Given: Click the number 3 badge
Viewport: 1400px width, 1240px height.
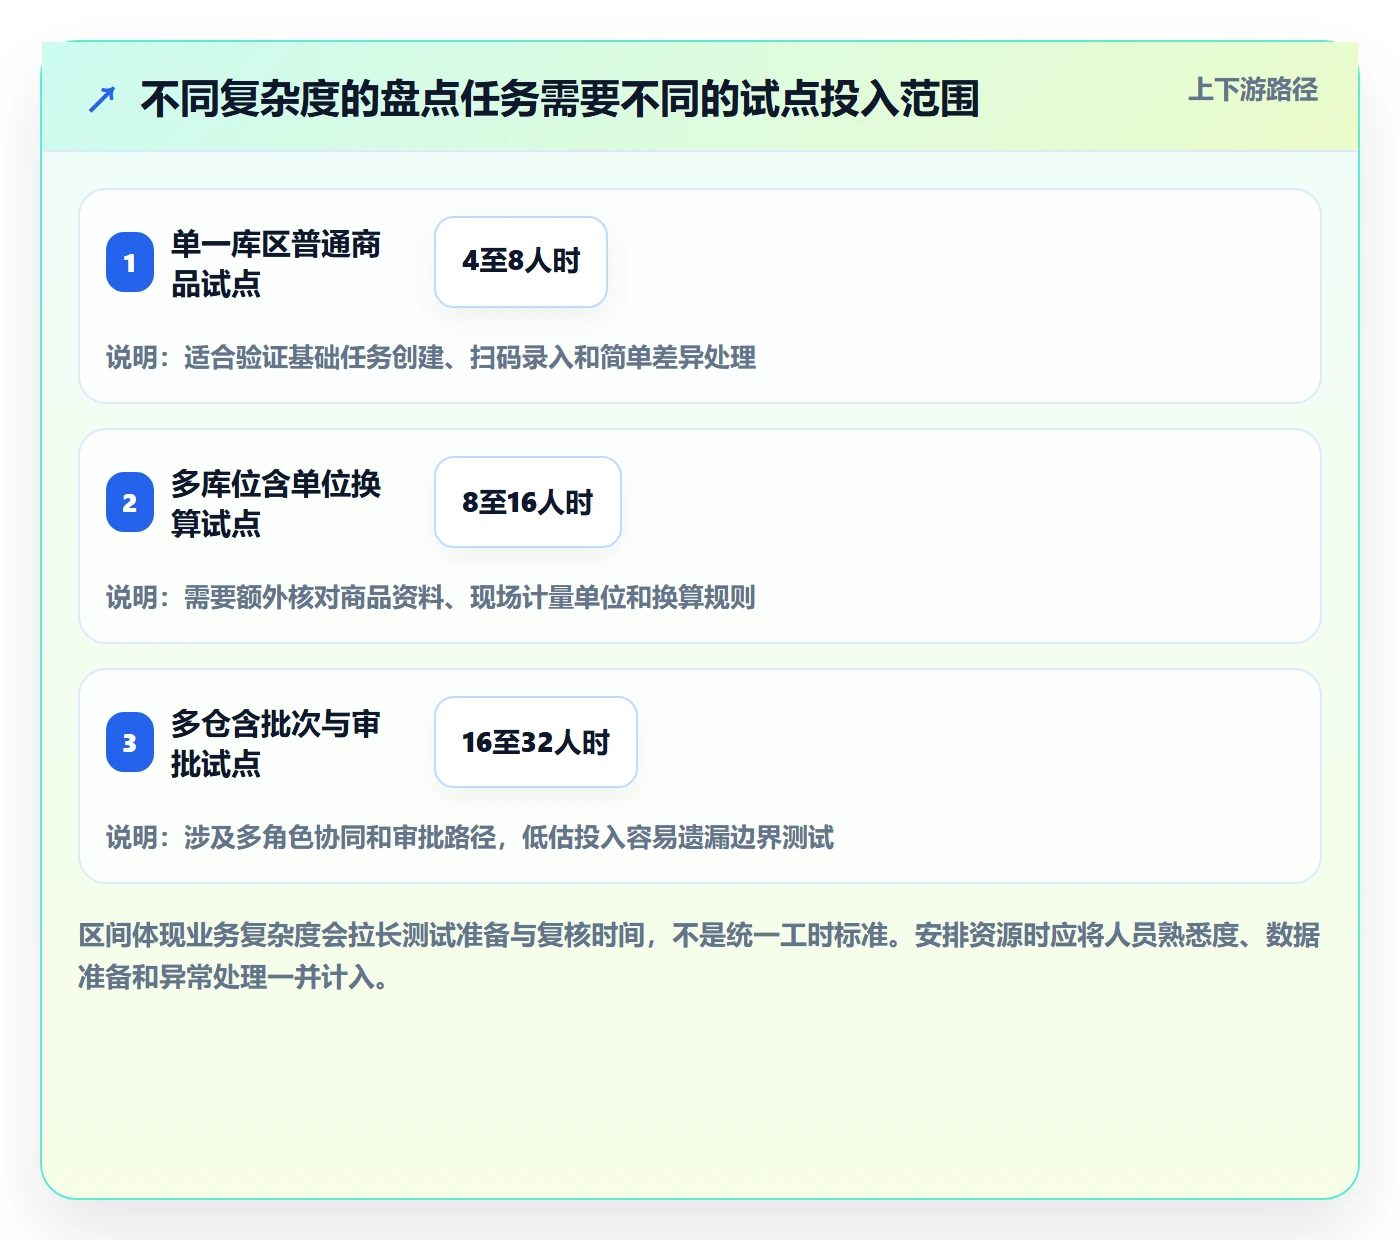Looking at the screenshot, I should coord(130,742).
